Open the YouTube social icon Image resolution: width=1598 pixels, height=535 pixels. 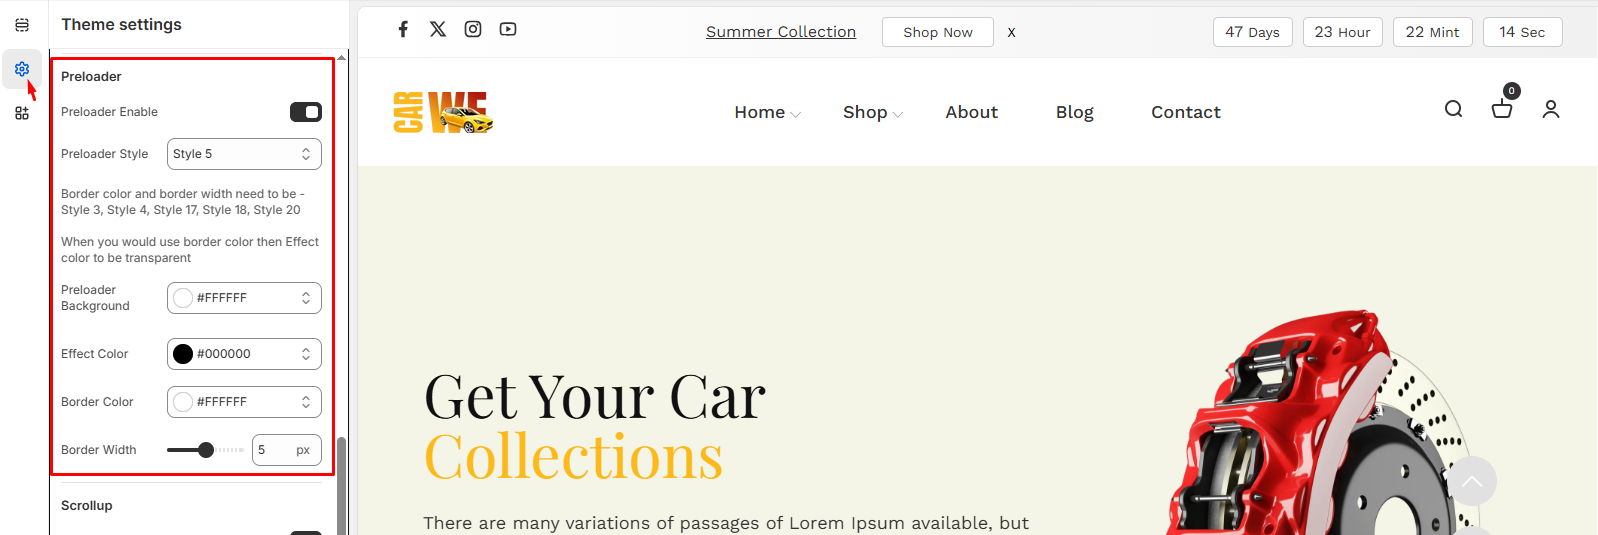(x=508, y=29)
